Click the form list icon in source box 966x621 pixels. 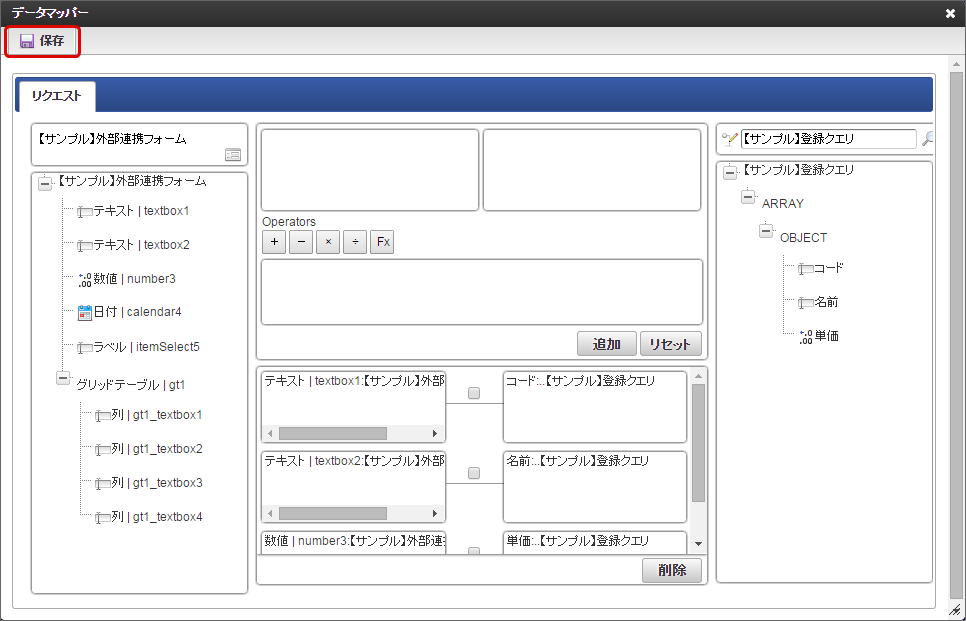pos(232,154)
